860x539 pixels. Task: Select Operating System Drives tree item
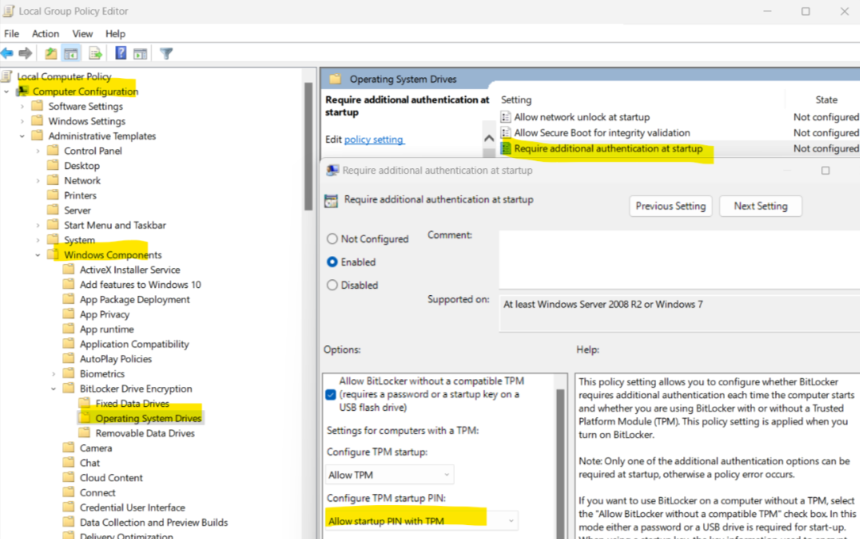(148, 418)
